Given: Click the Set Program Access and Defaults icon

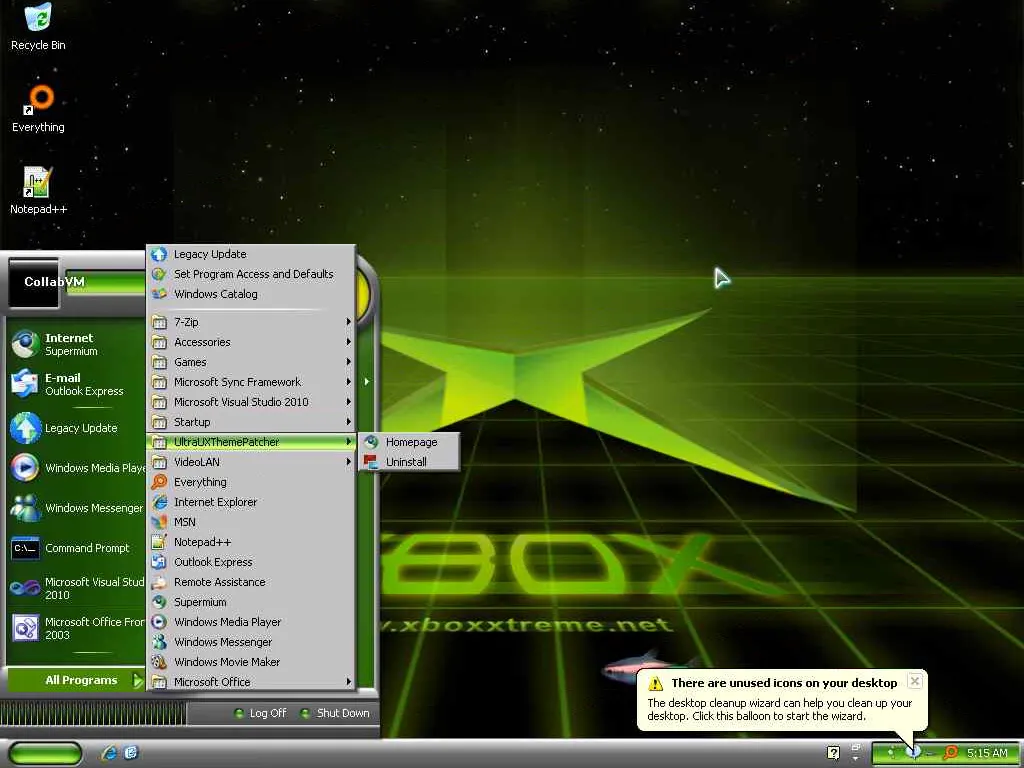Looking at the screenshot, I should [x=159, y=274].
